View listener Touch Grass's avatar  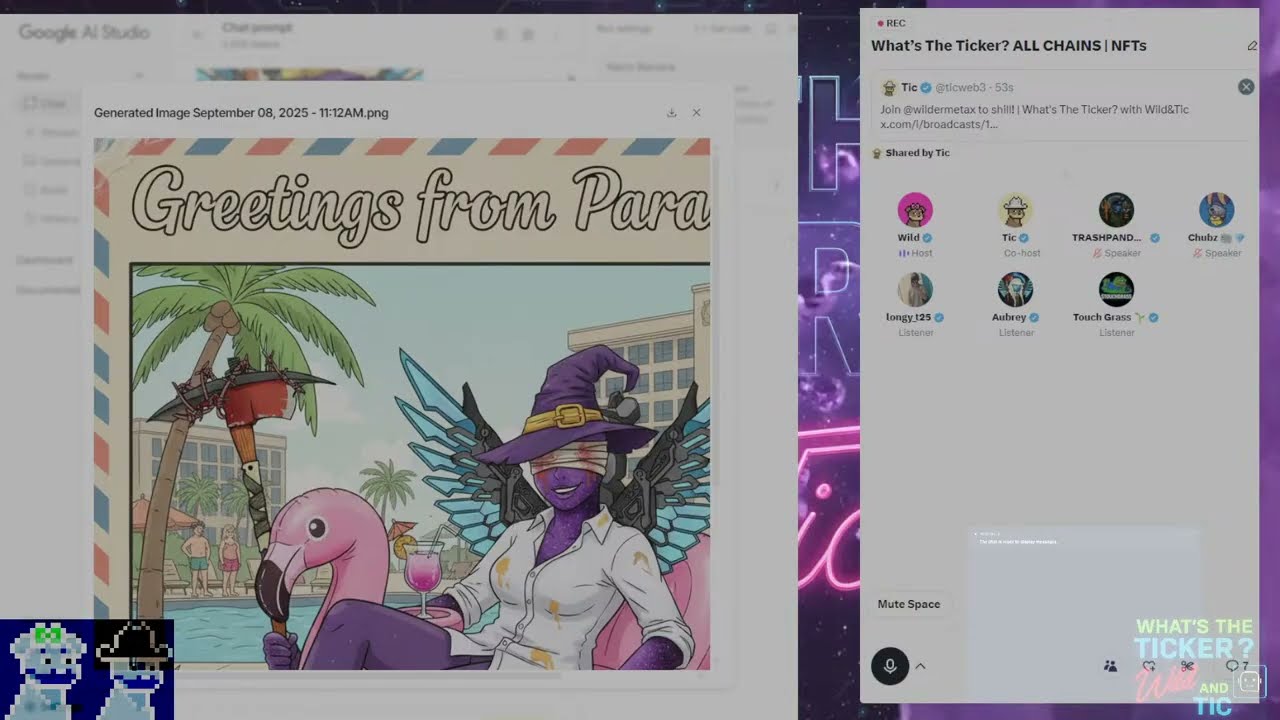click(x=1116, y=290)
